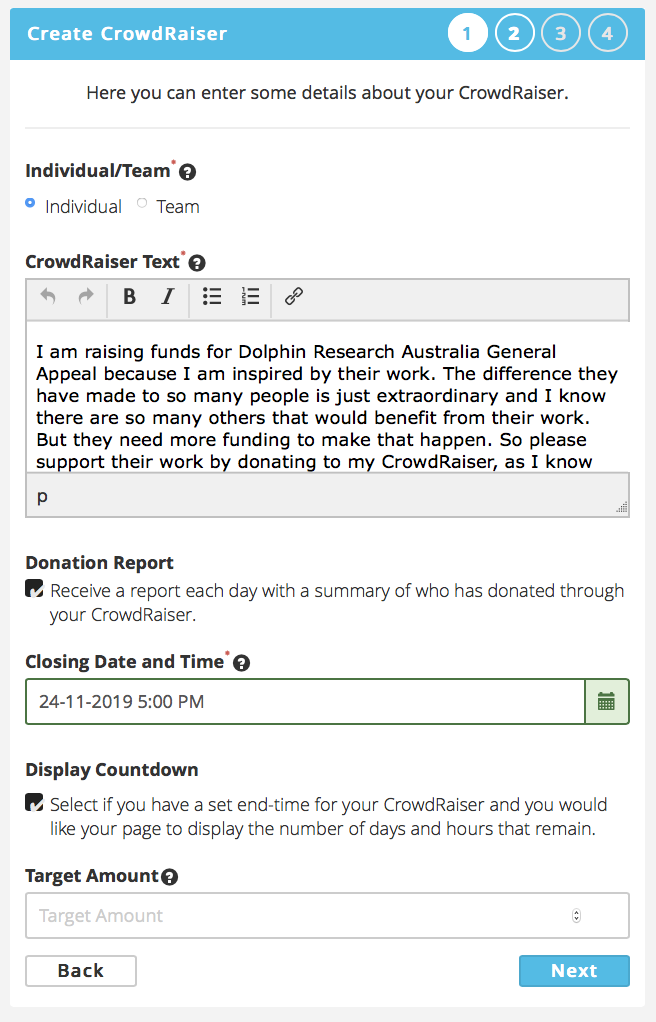Toggle italic formatting in the editor
Screen dimensions: 656x1022
[x=168, y=297]
